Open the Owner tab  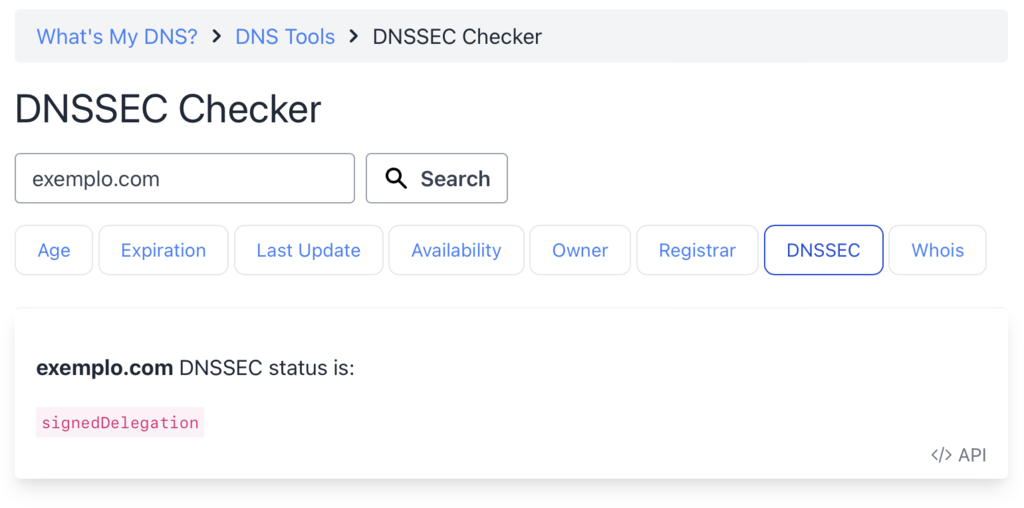580,250
